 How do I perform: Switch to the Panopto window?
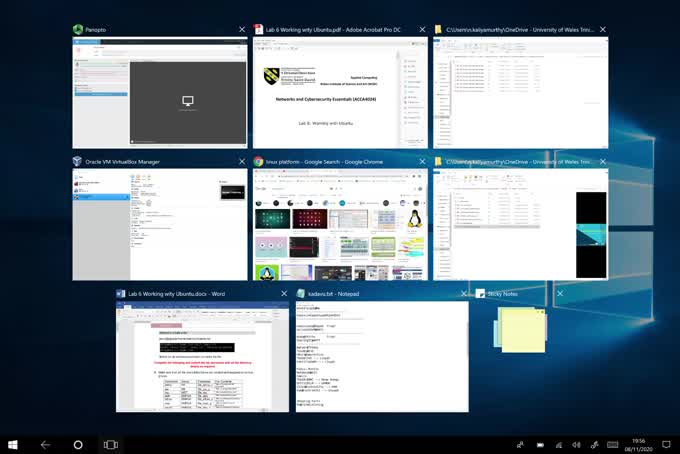(159, 94)
